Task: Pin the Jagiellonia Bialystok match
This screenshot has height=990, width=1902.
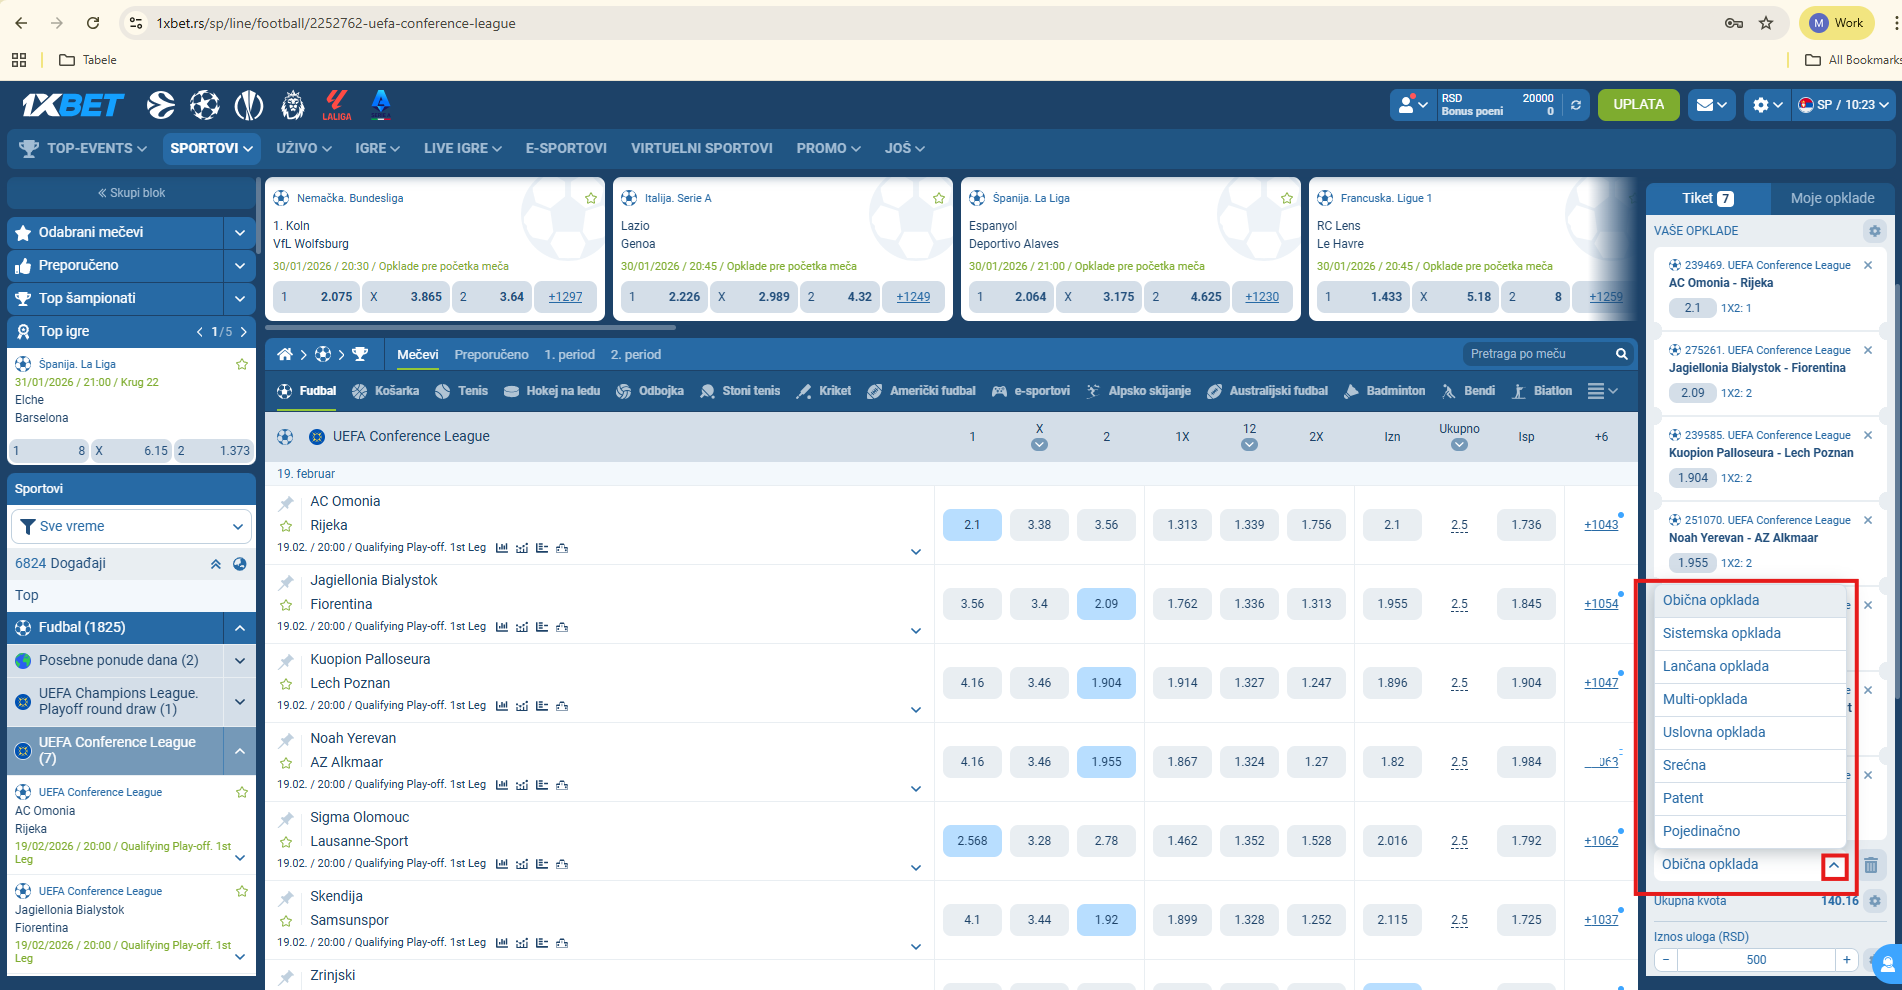Action: 287,582
